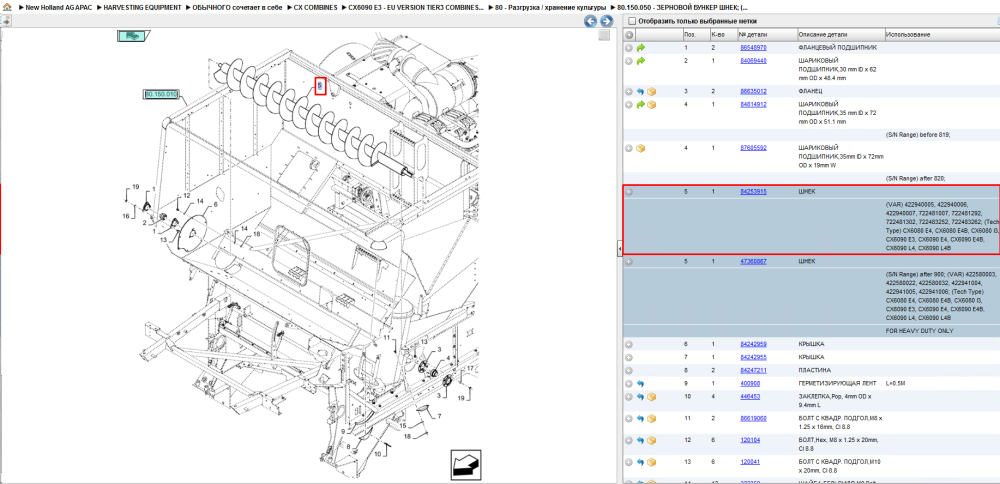Open part number link 120104
Viewport: 1000px width, 484px height.
click(750, 440)
